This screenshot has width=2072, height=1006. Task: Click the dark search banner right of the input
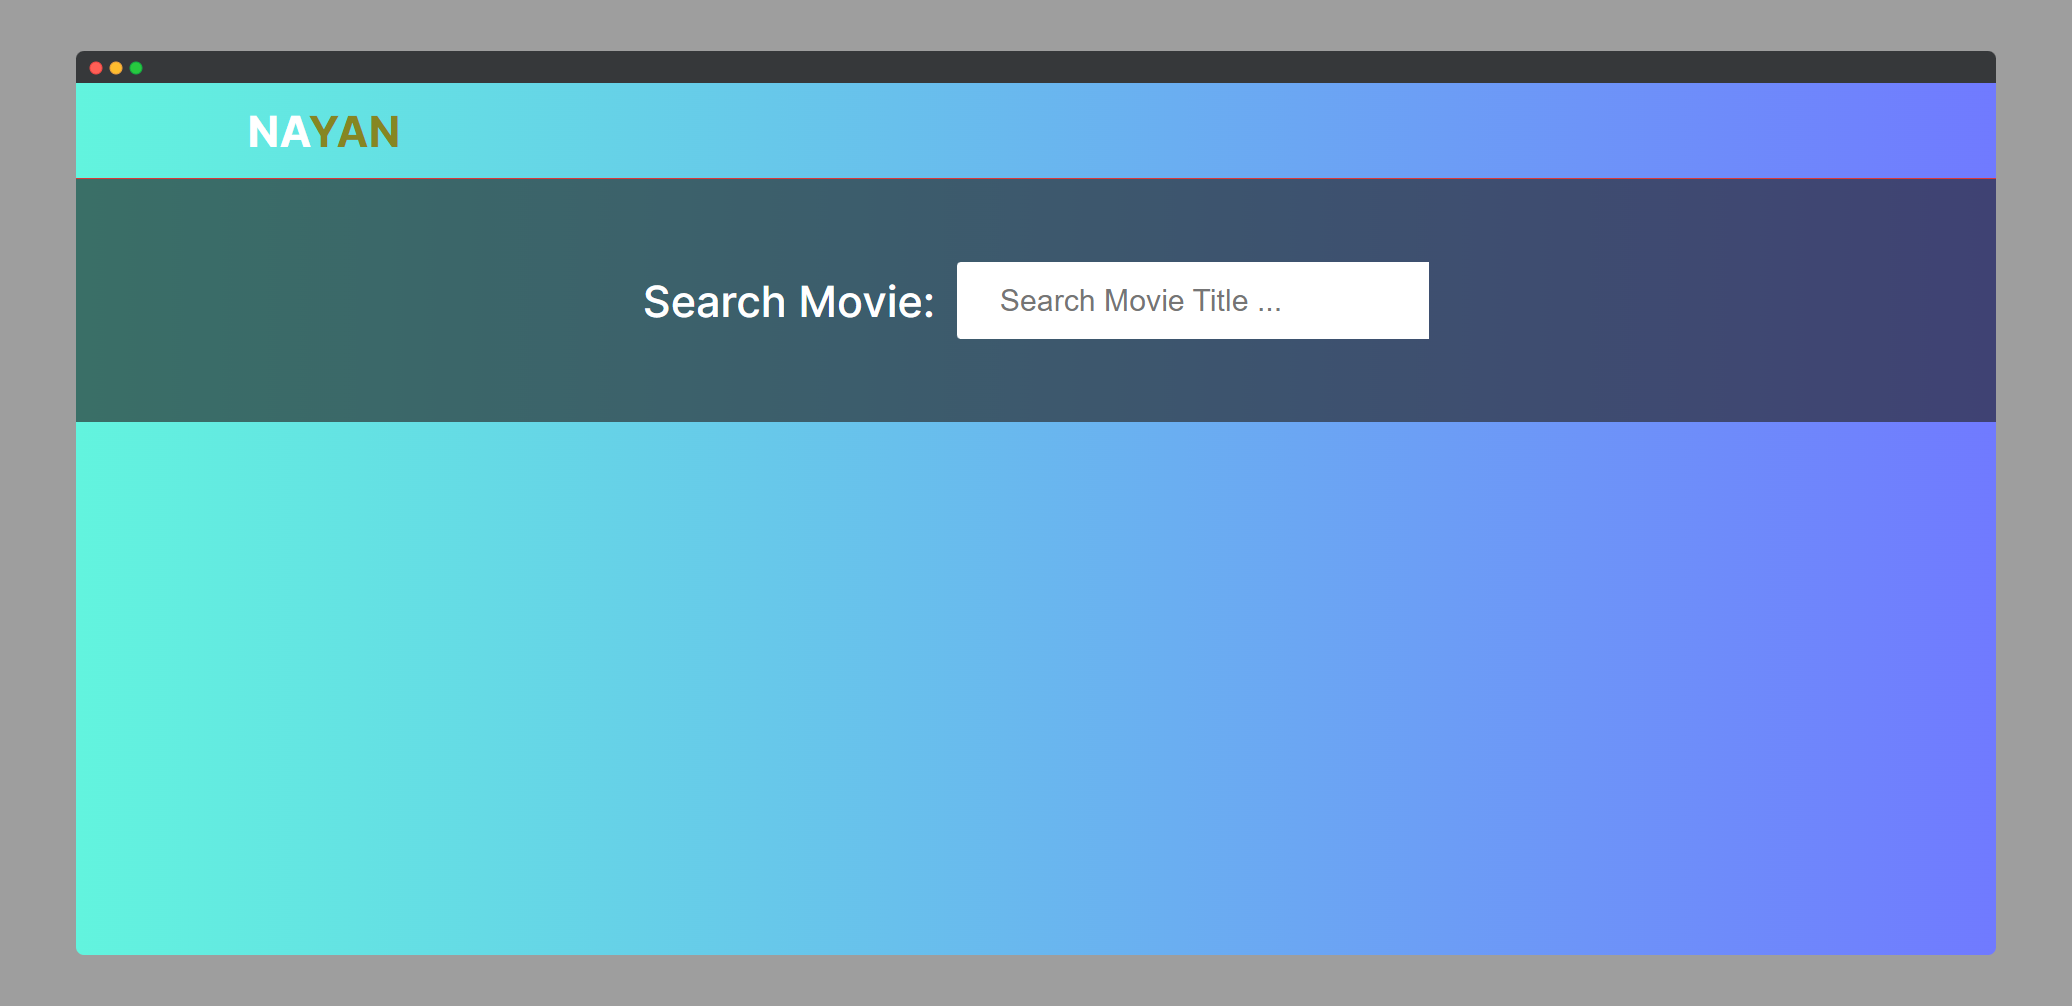pos(1700,300)
